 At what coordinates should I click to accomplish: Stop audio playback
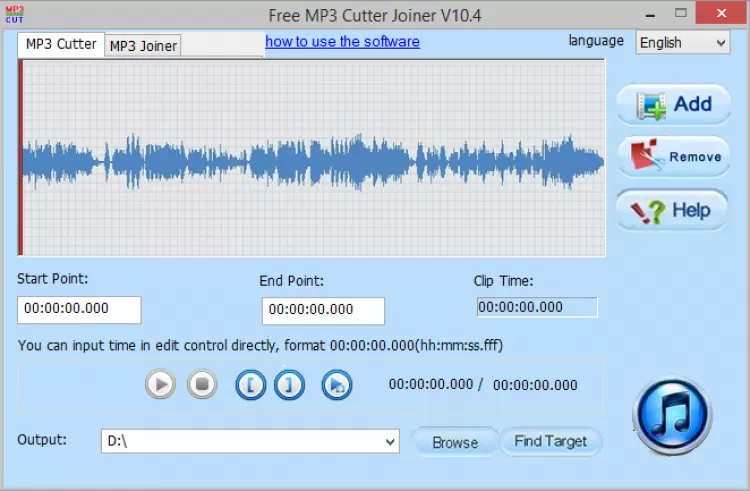(x=202, y=384)
